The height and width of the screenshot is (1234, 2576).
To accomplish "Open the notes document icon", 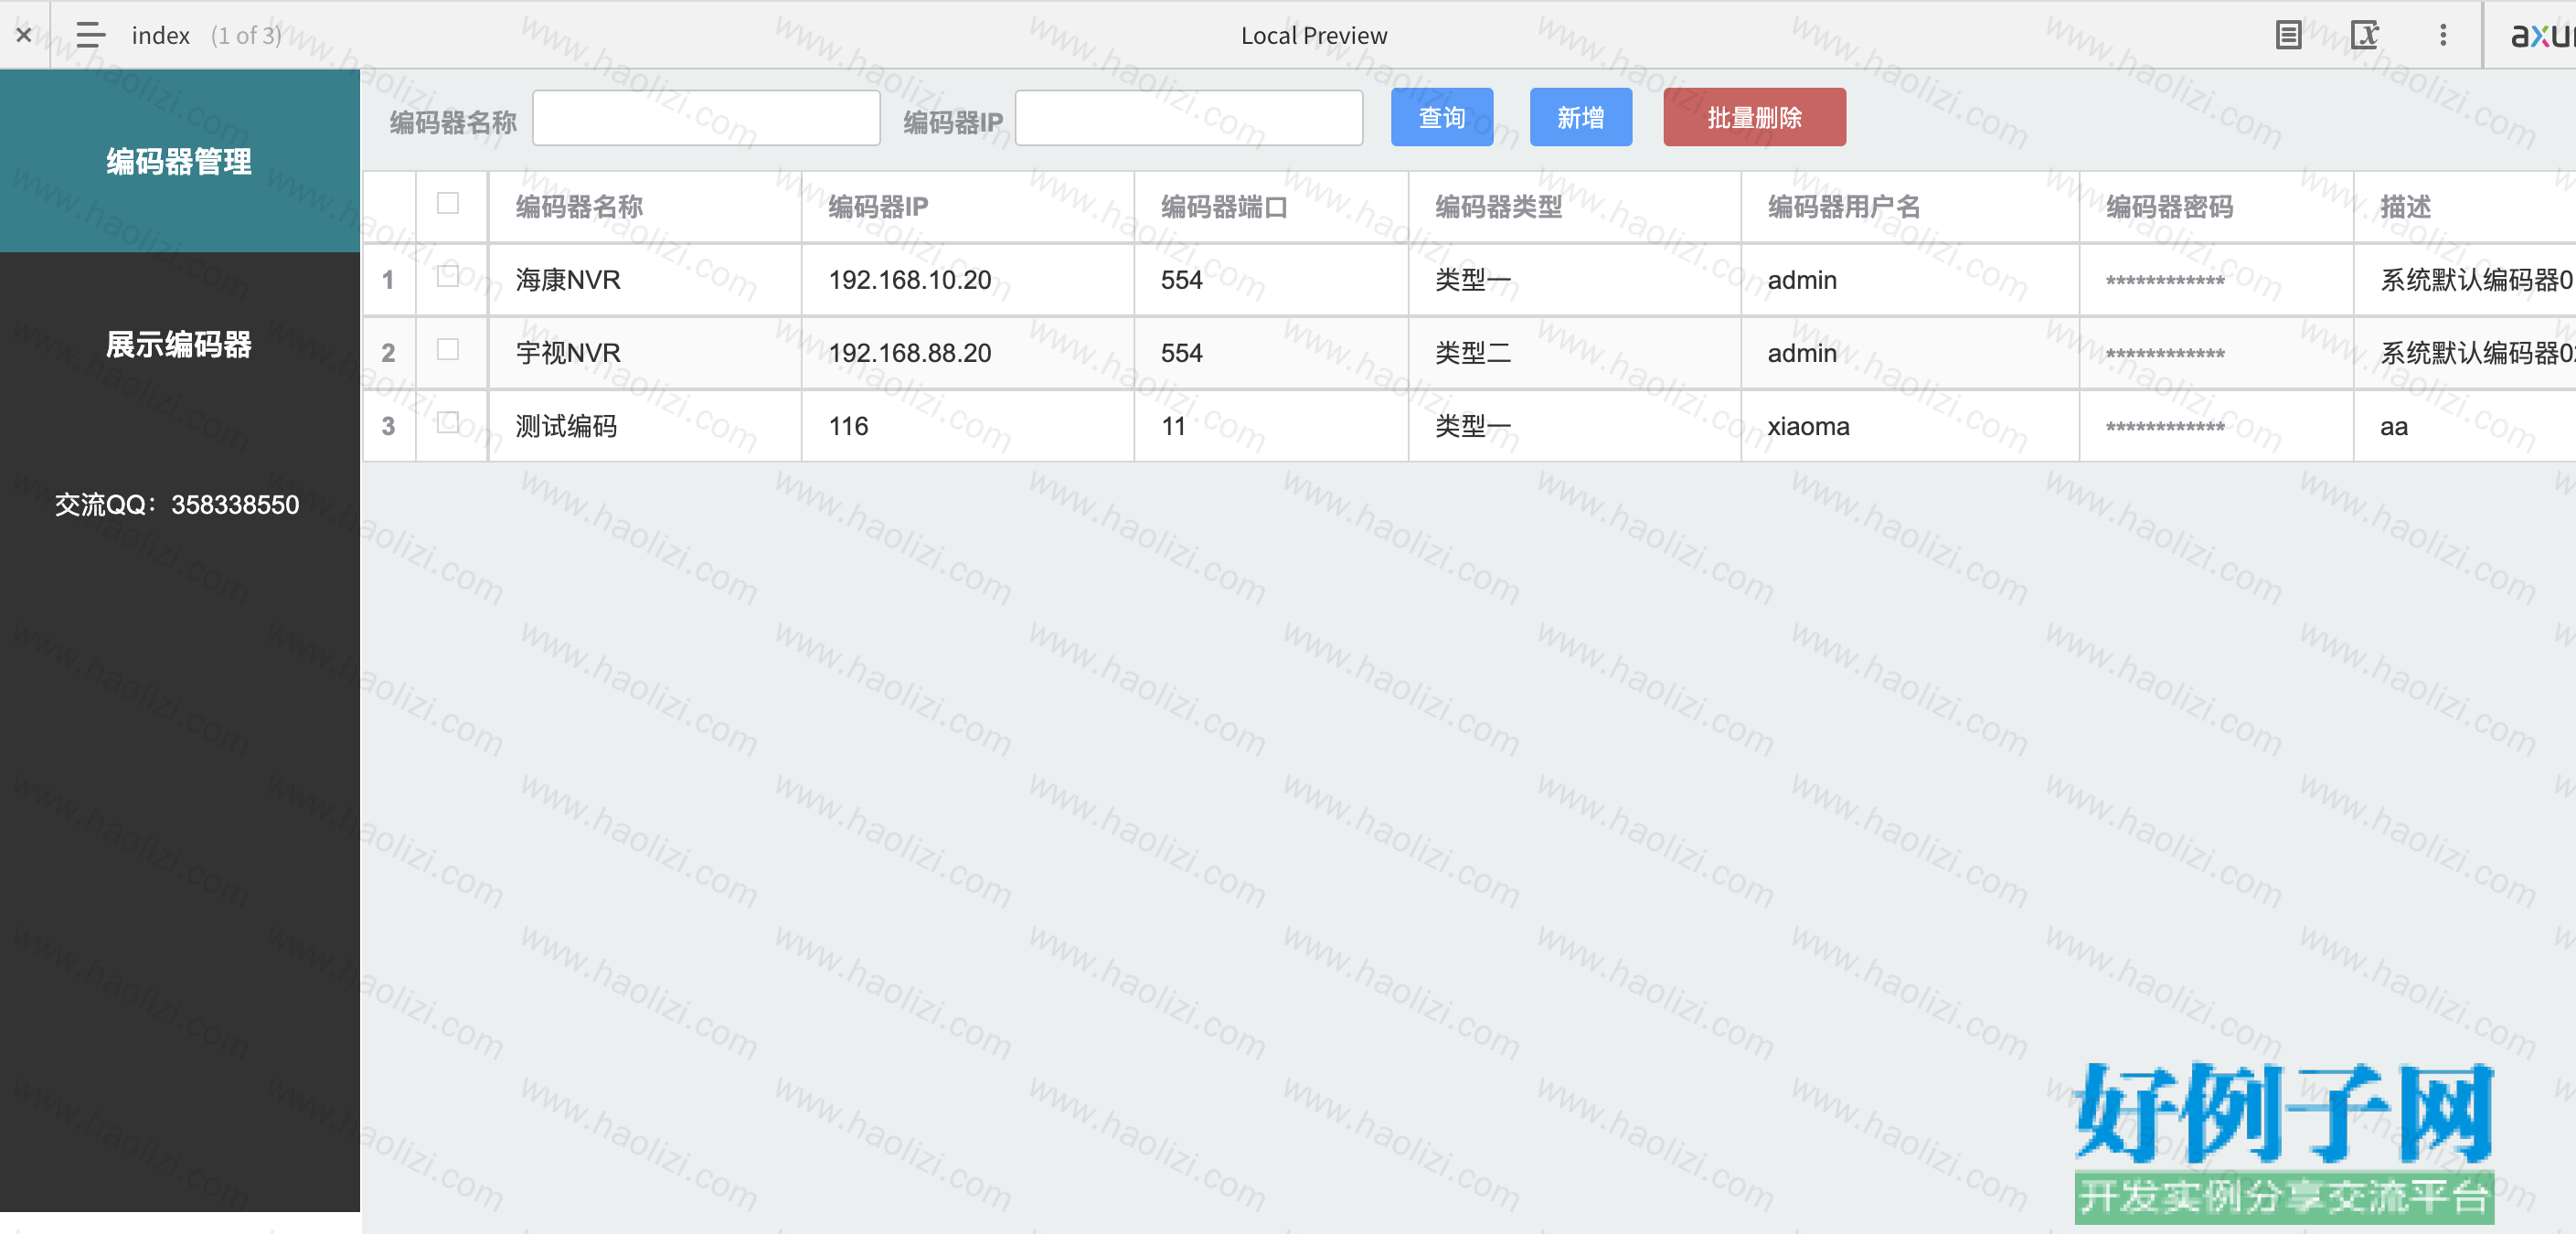I will pos(2288,35).
